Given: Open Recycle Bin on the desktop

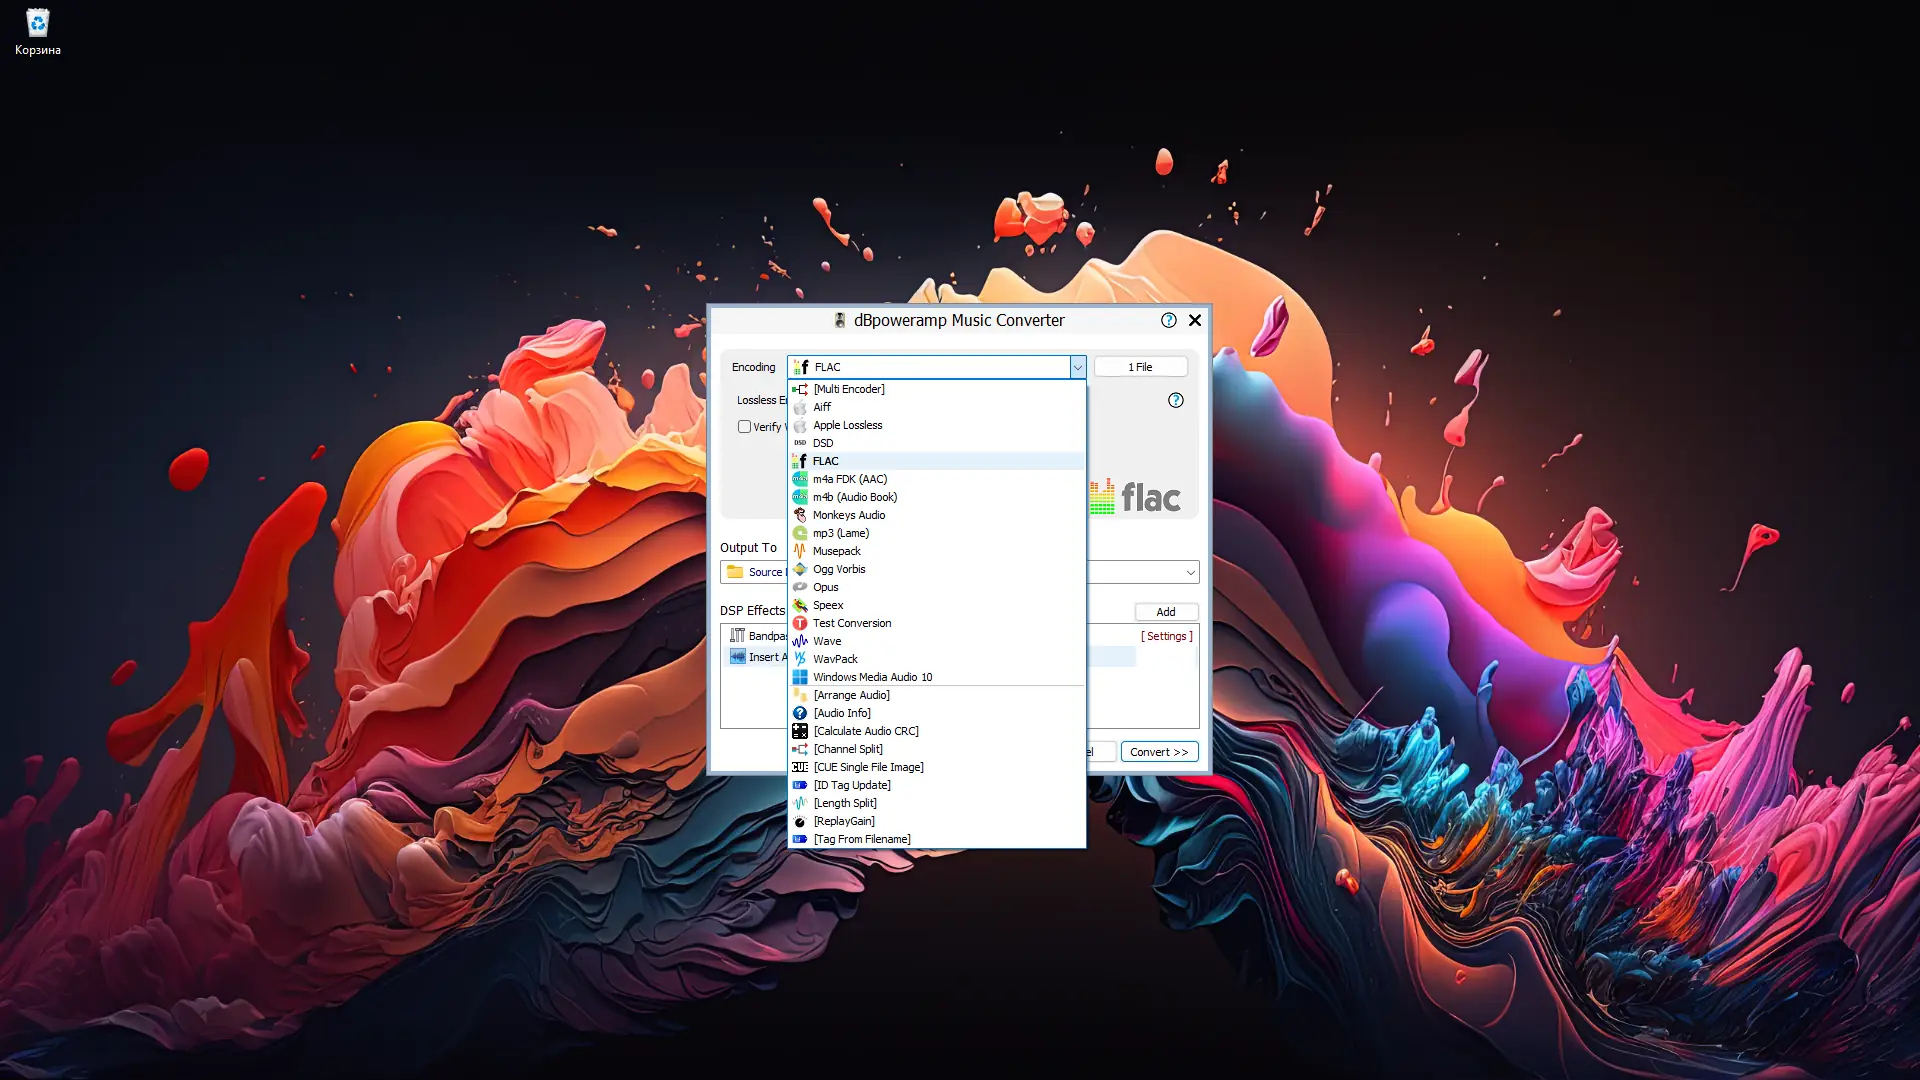Looking at the screenshot, I should [37, 24].
